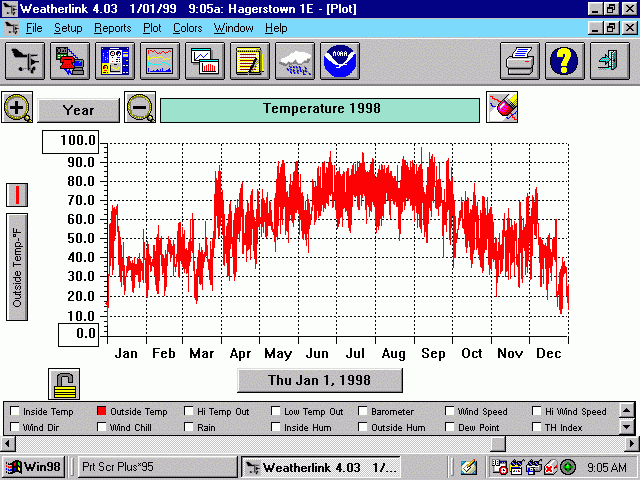Click the red line style button

17,195
